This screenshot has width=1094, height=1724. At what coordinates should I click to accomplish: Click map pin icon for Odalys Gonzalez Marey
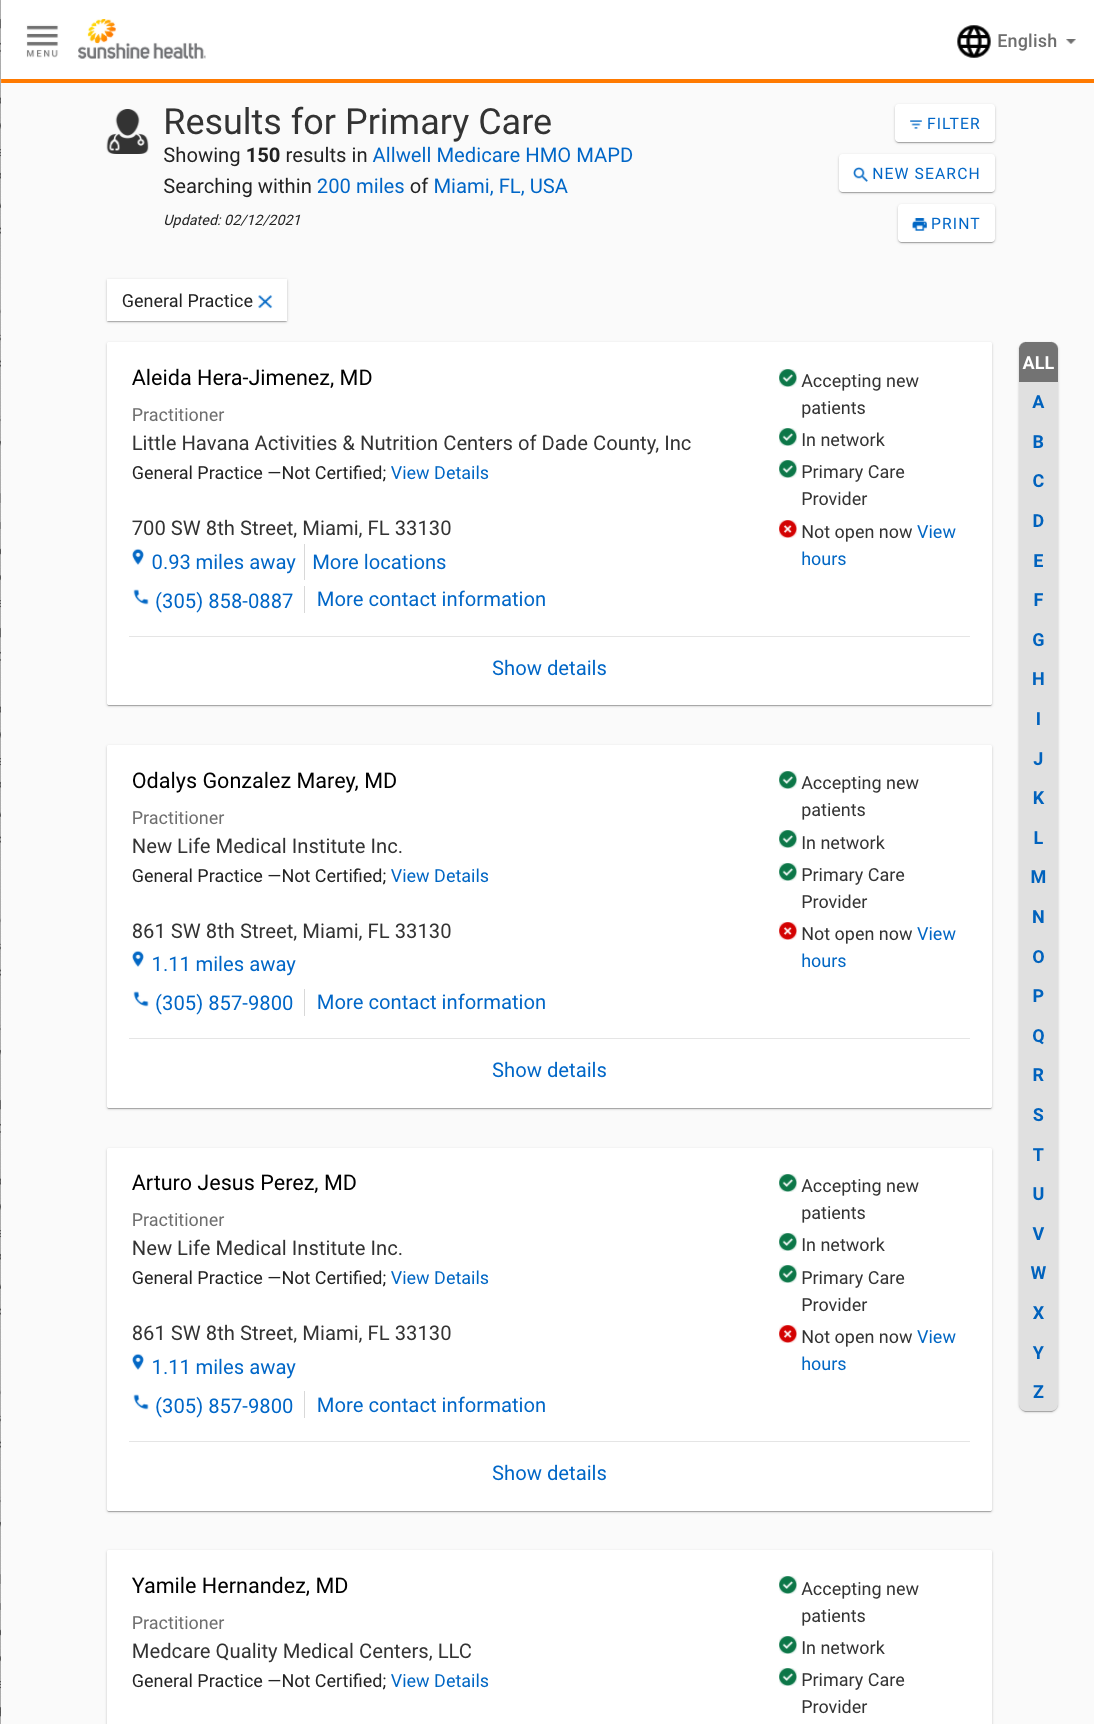coord(138,960)
